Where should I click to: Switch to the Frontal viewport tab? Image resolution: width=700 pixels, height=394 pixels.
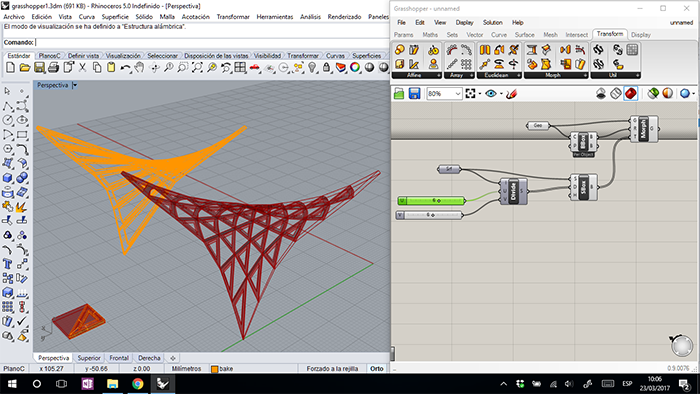(119, 358)
